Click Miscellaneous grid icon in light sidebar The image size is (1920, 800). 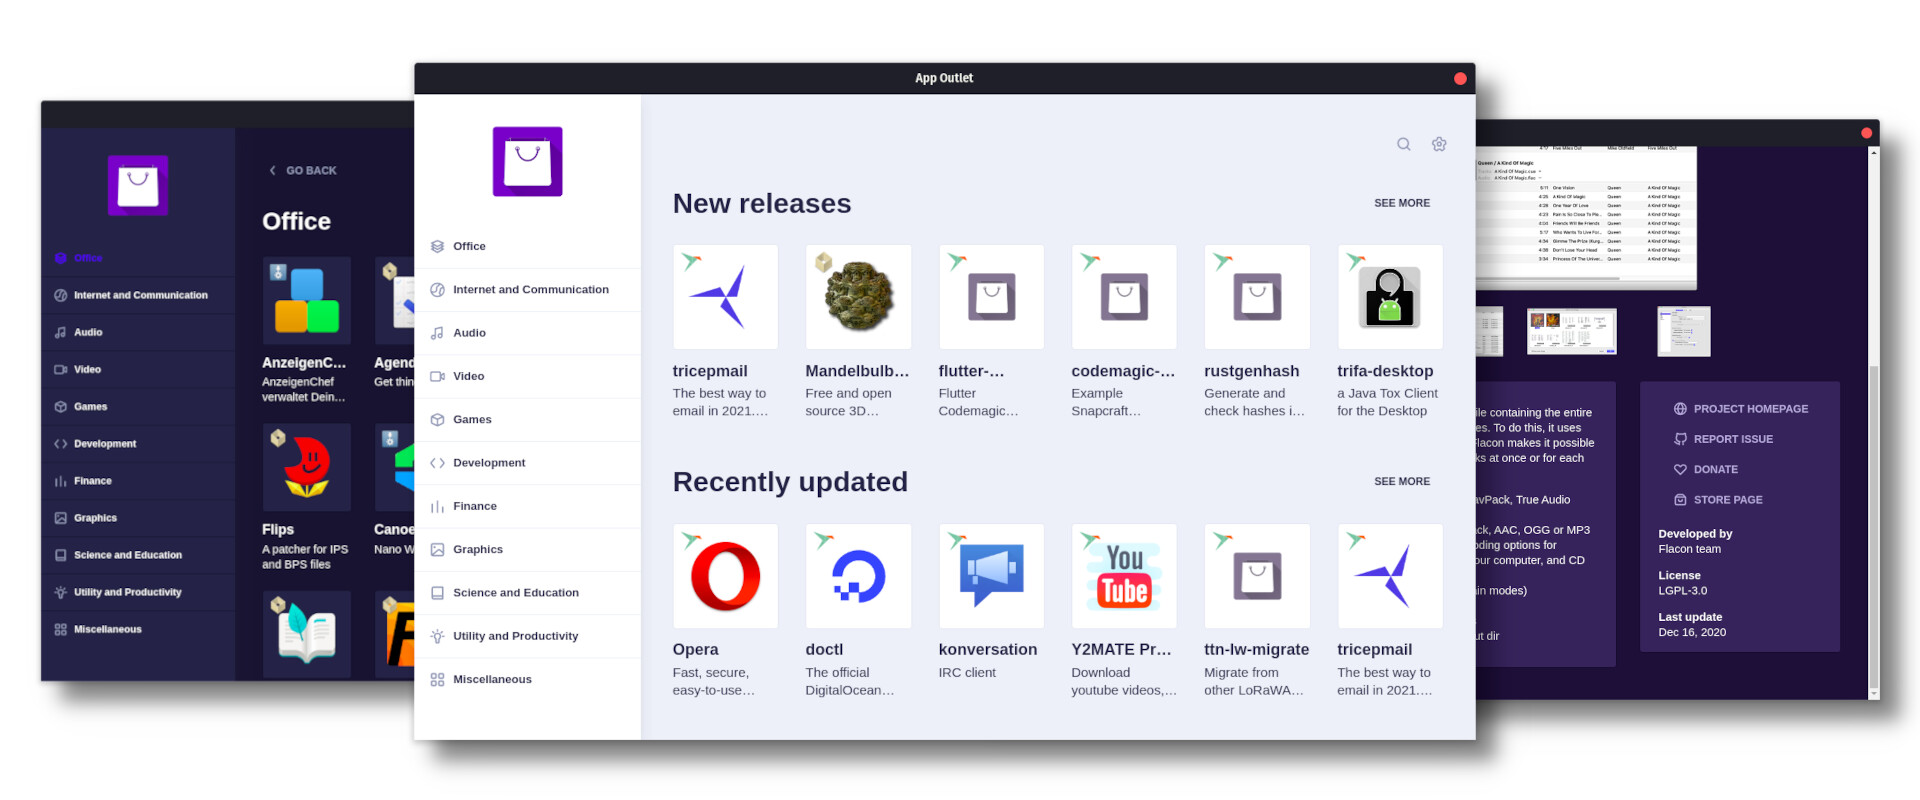point(437,680)
